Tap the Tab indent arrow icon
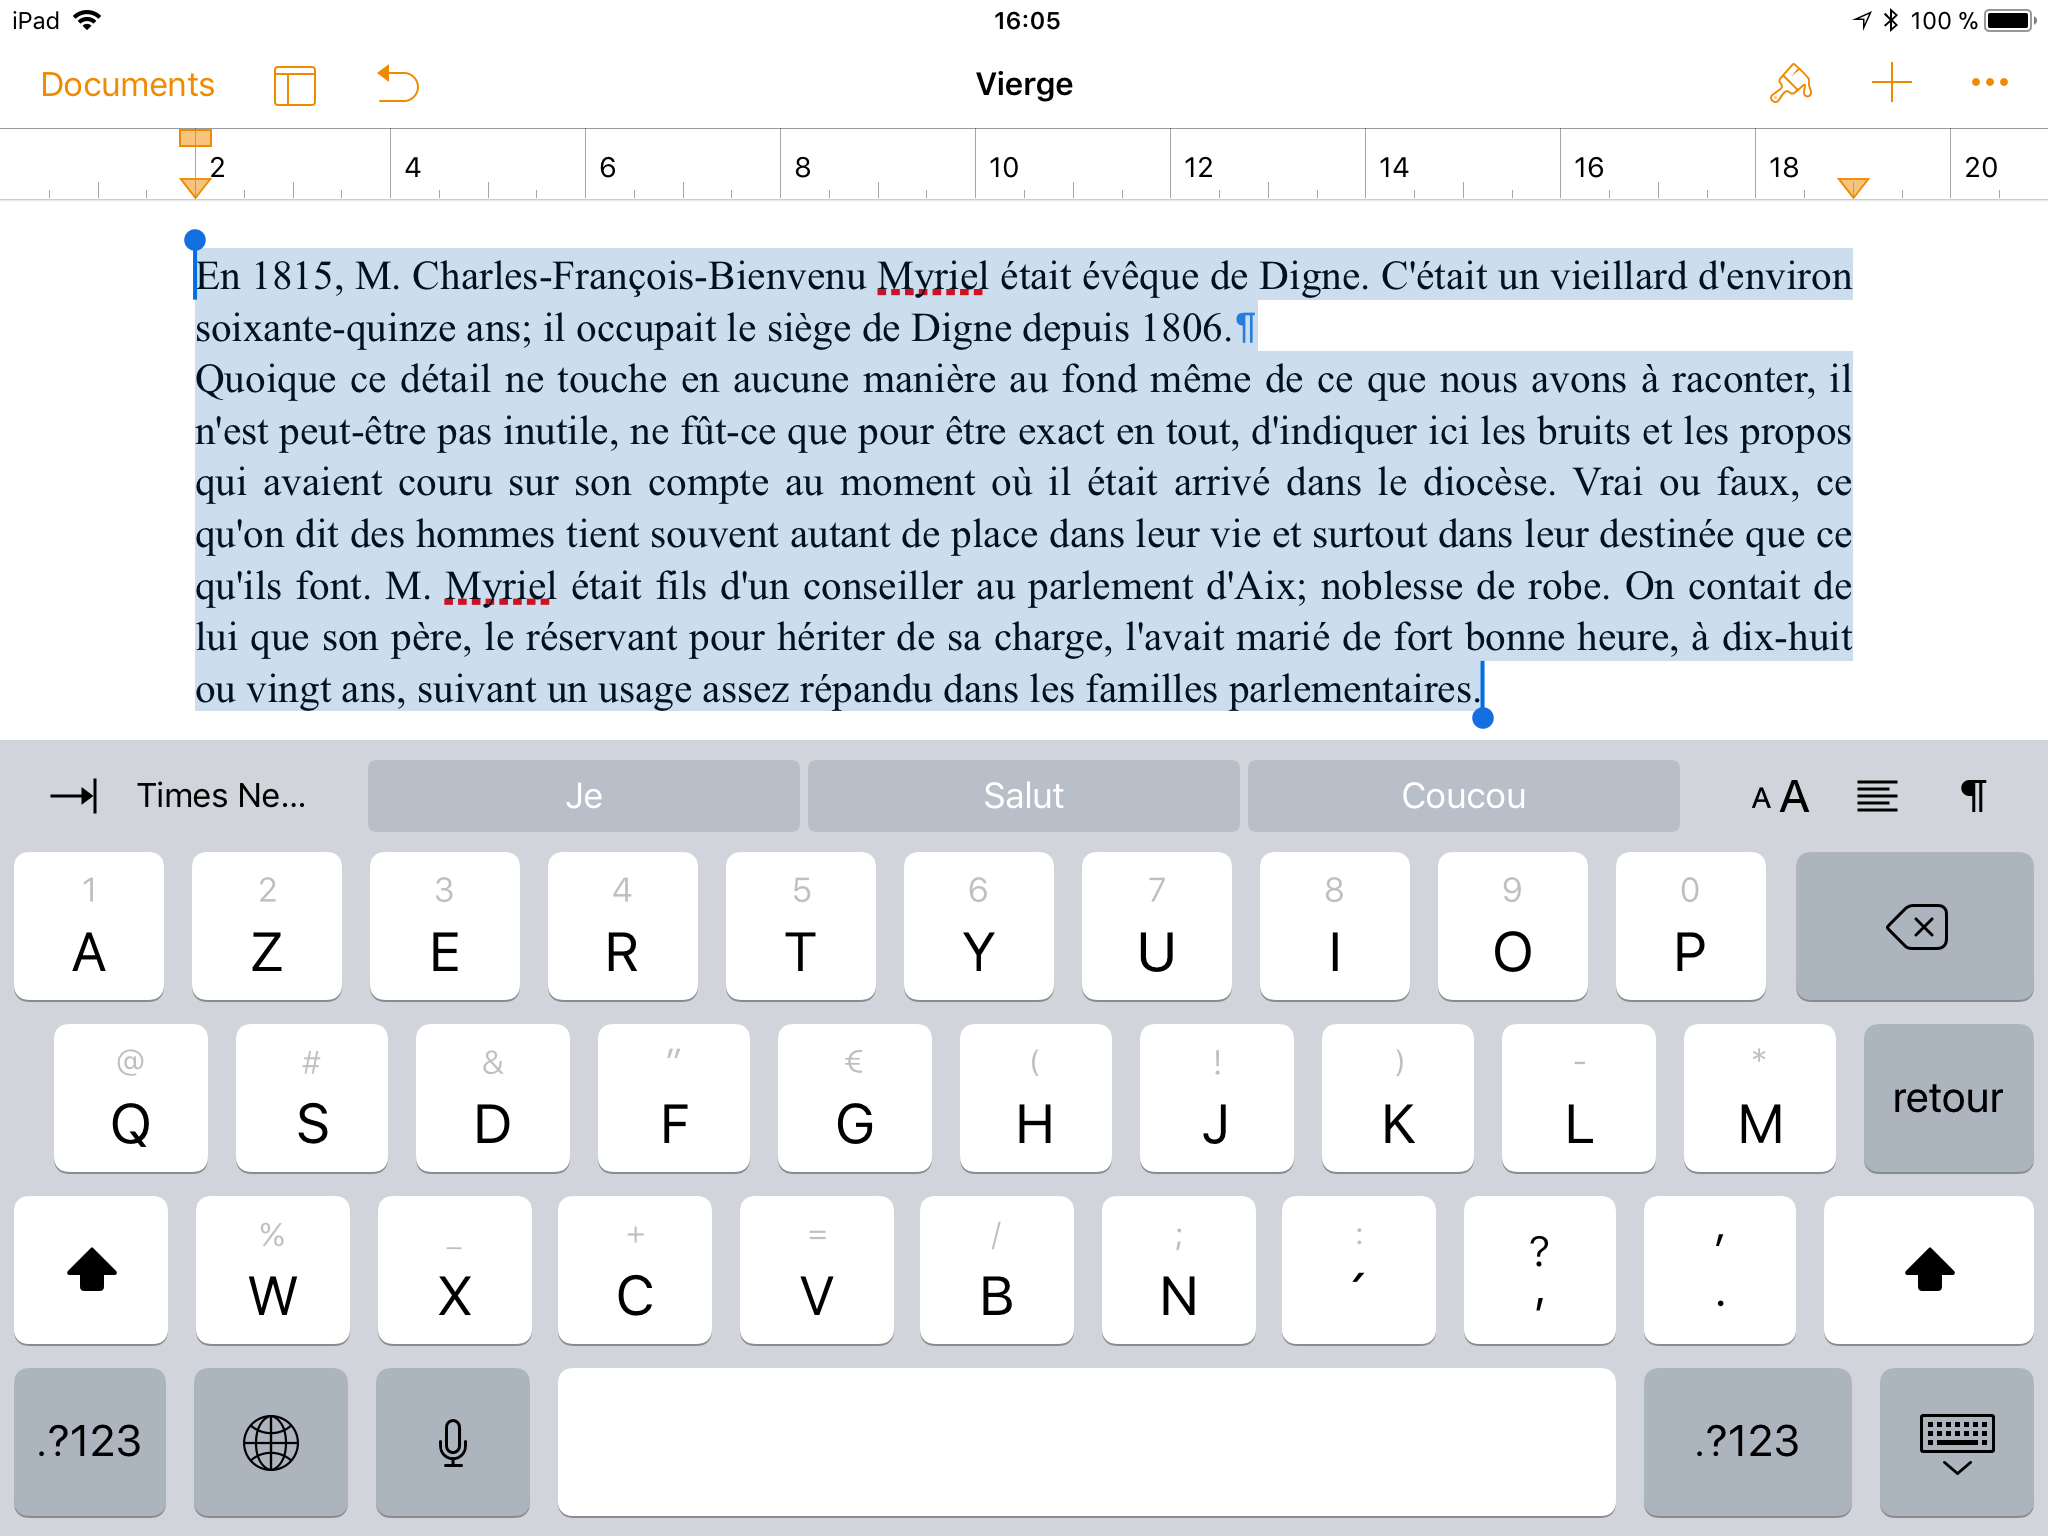Screen dimensions: 2048x1536 click(x=74, y=796)
